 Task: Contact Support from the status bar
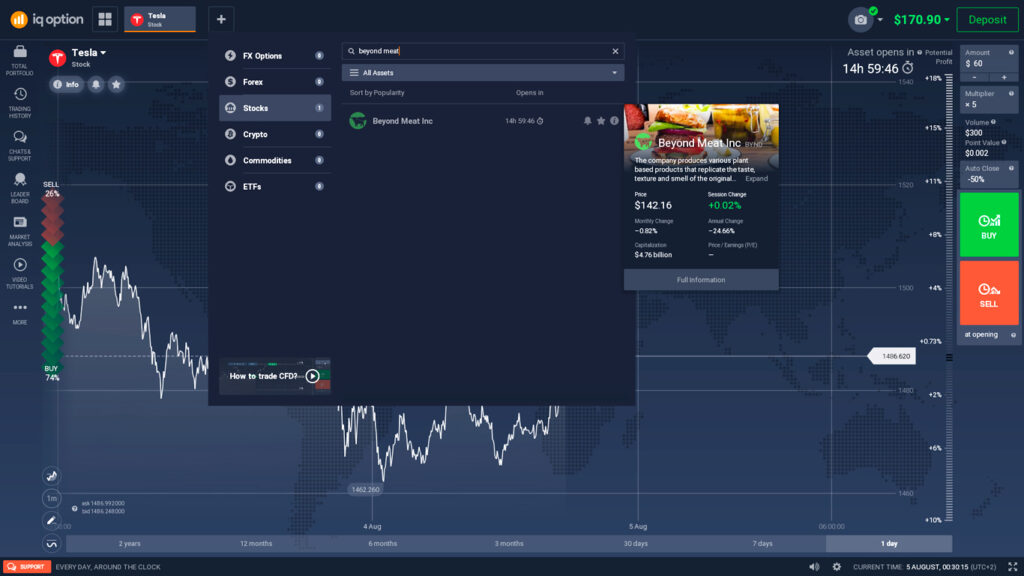coord(27,567)
